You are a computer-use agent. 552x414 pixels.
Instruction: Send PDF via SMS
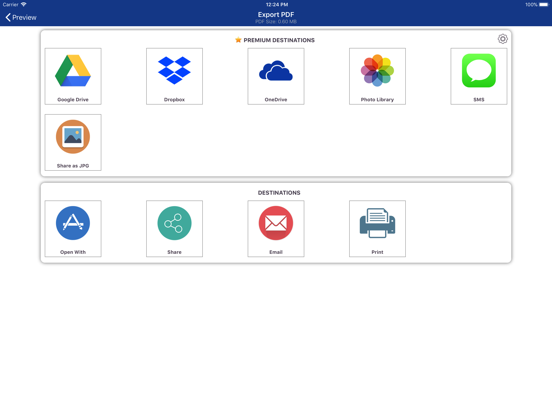pos(479,76)
